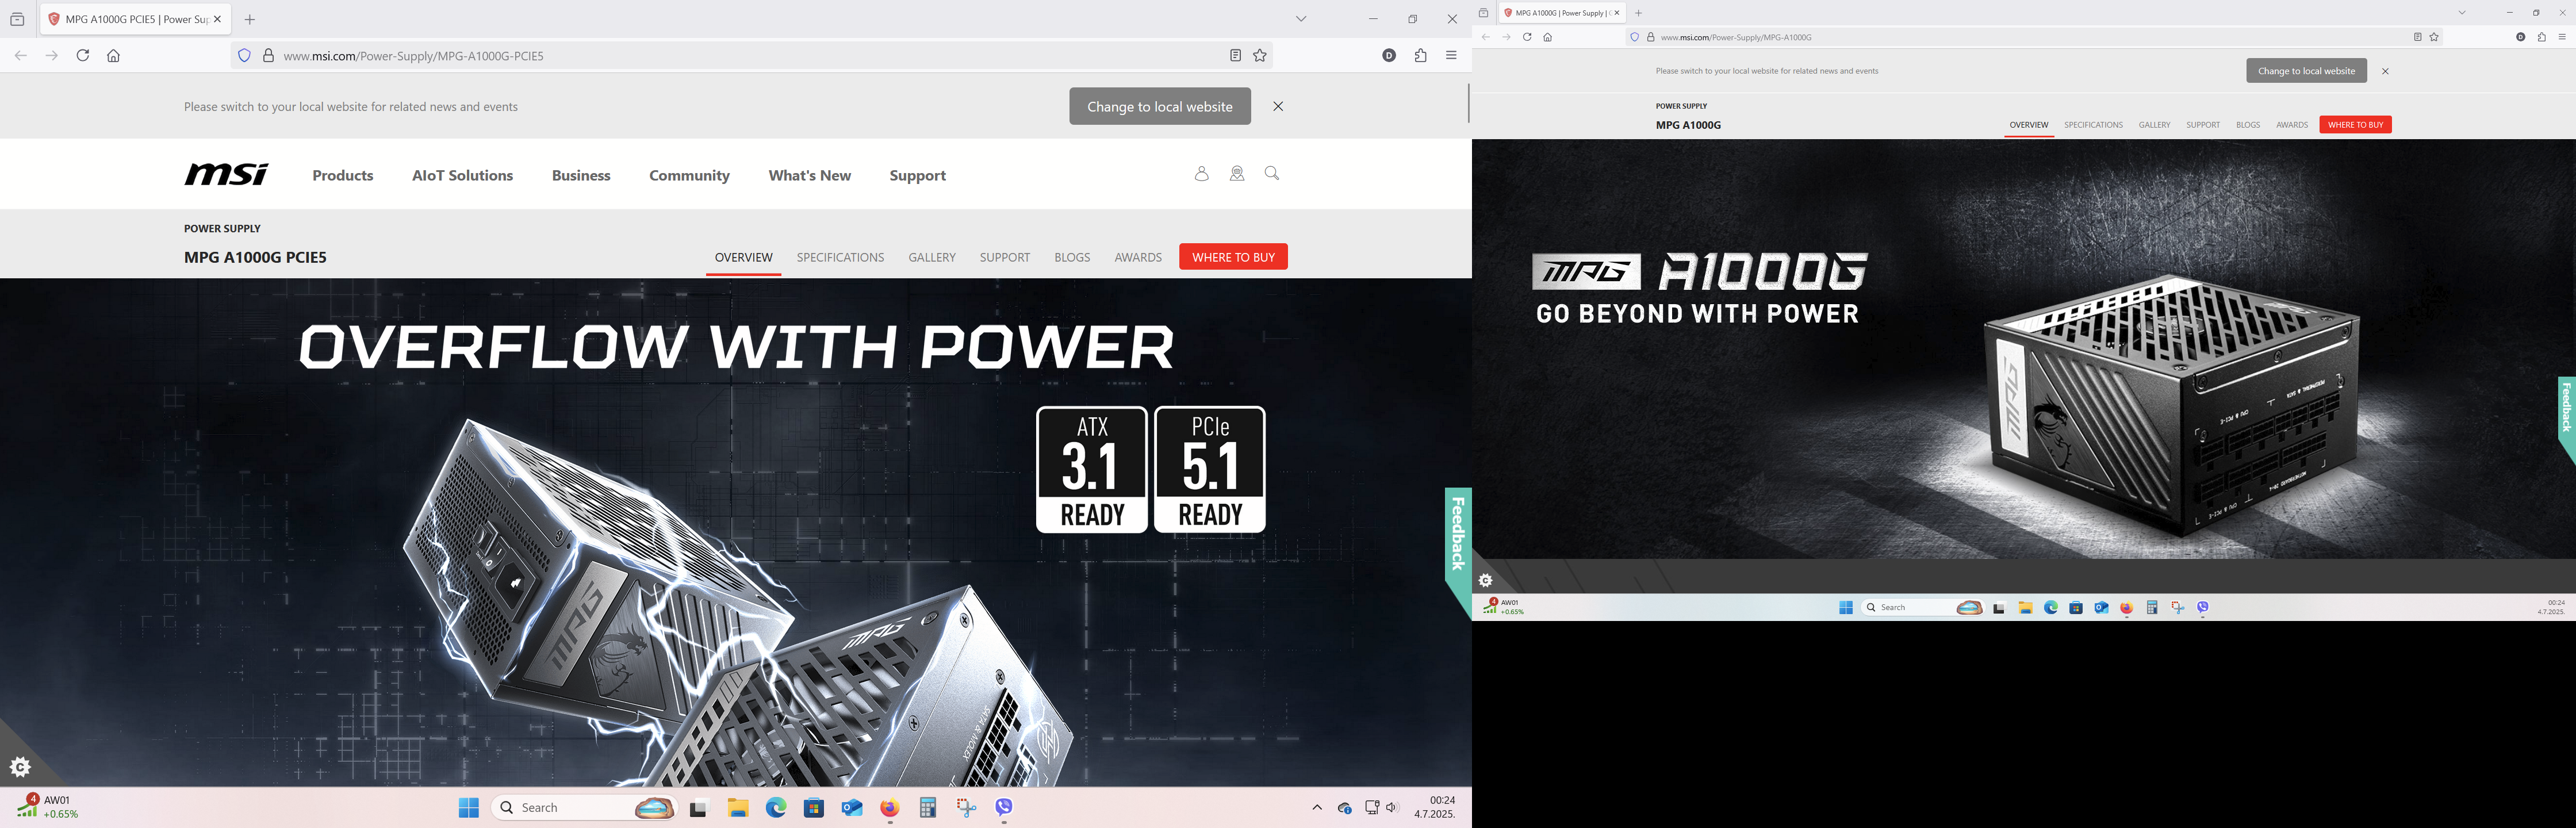Open the search magnifier in MSI header
This screenshot has width=2576, height=828.
click(x=1272, y=173)
